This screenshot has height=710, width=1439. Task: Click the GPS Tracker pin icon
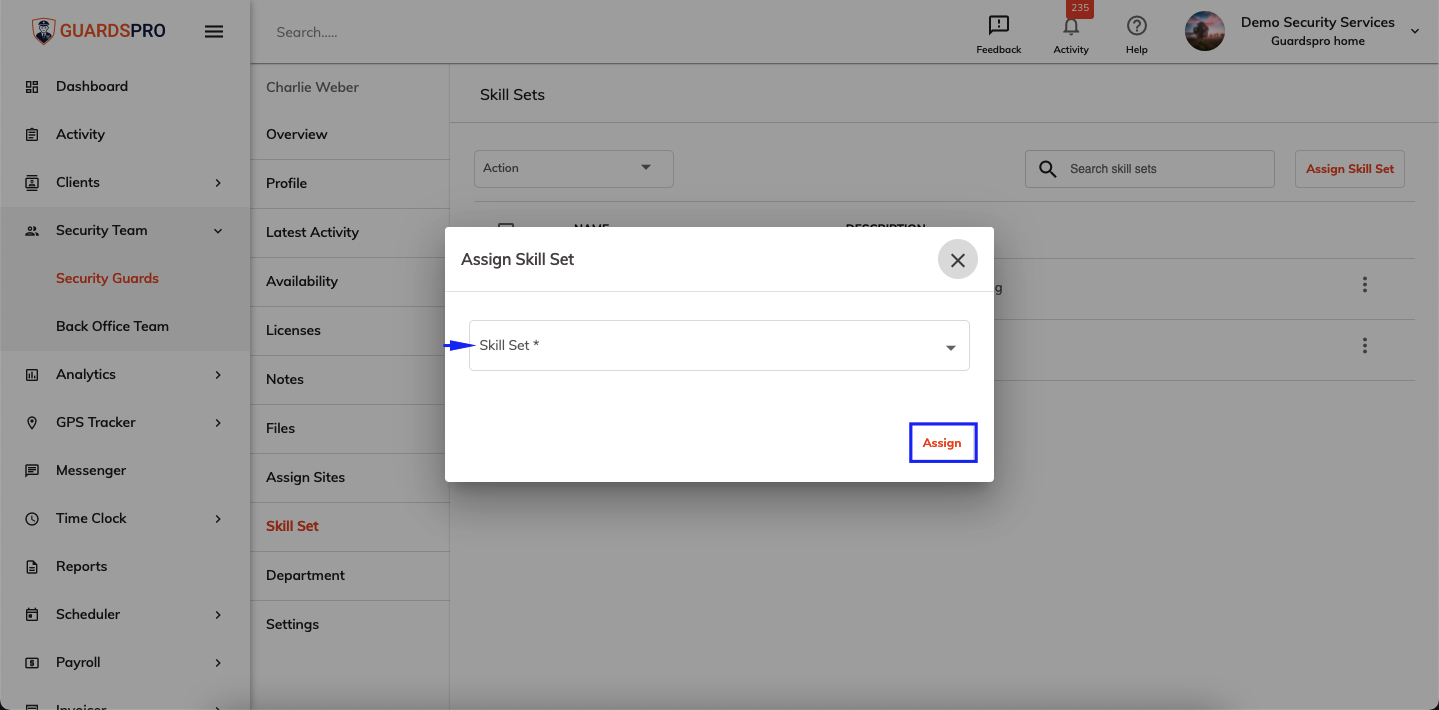[x=32, y=423]
